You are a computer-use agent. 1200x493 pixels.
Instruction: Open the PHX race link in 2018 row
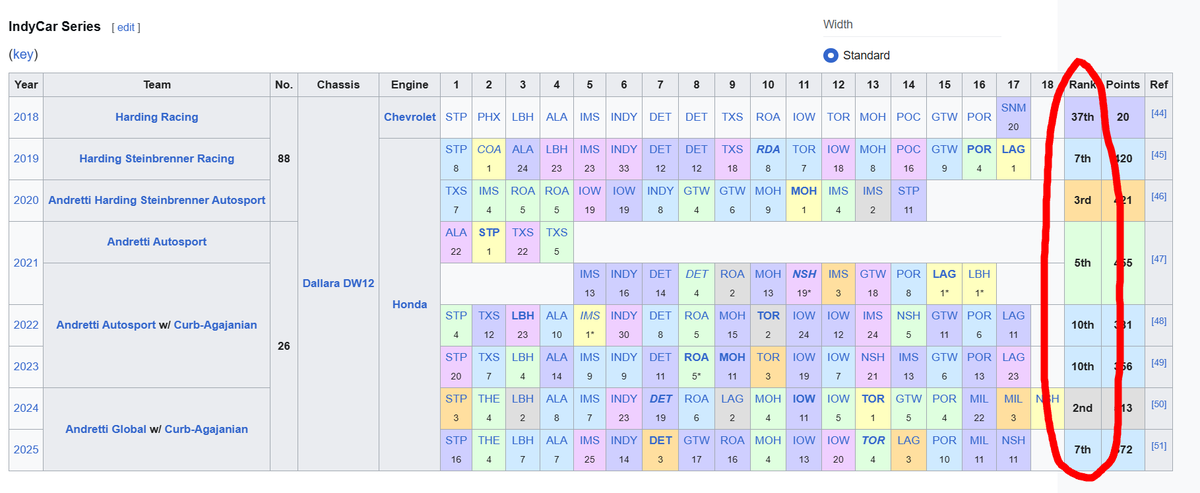click(489, 117)
